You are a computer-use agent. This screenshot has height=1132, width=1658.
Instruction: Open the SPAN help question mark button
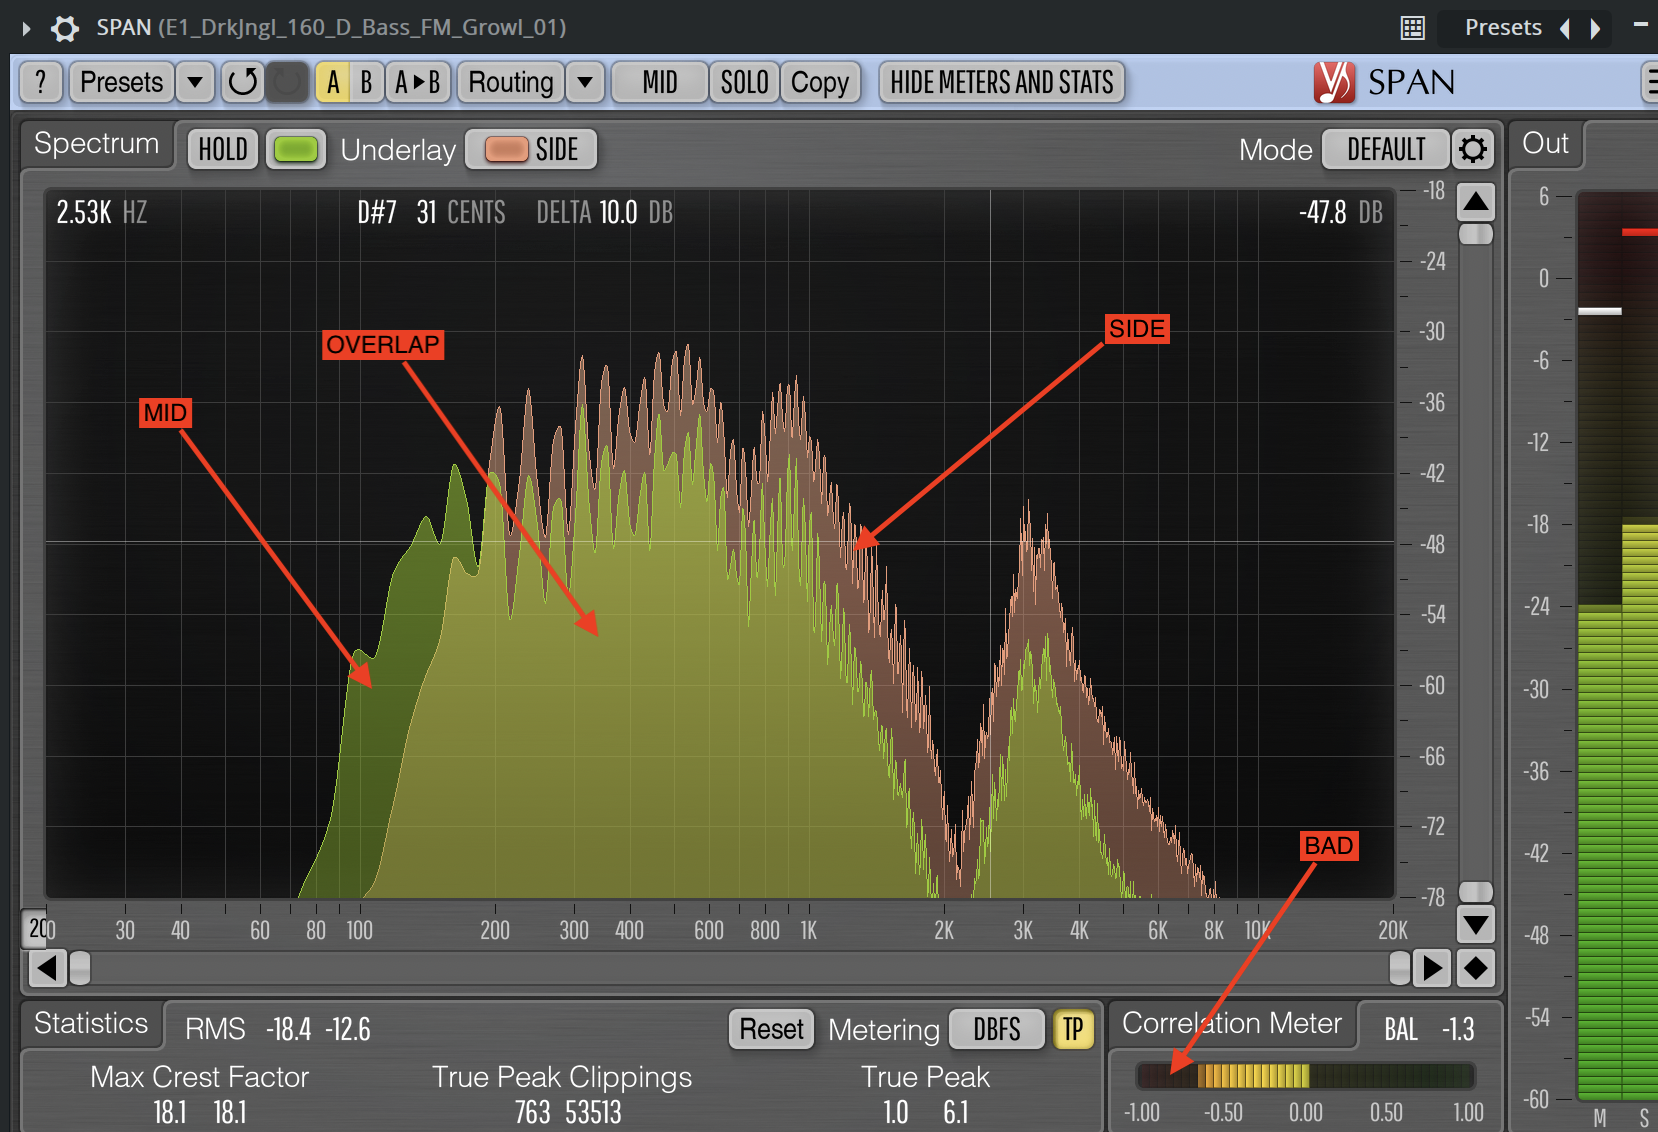41,82
